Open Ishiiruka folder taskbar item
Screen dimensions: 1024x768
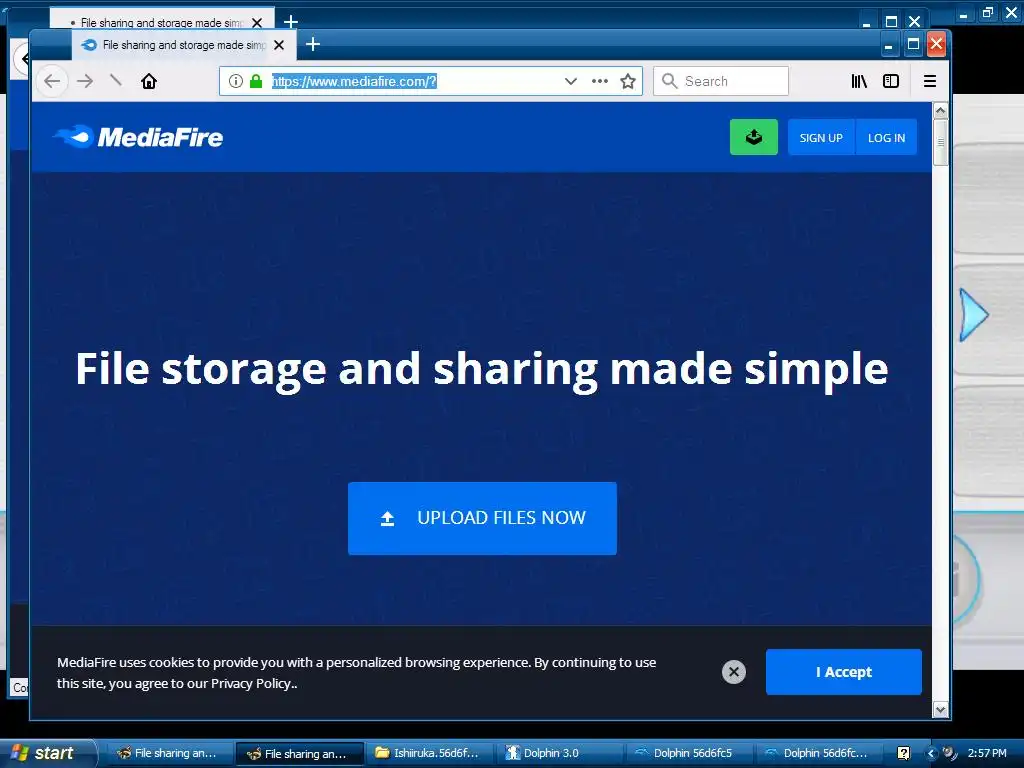coord(428,753)
